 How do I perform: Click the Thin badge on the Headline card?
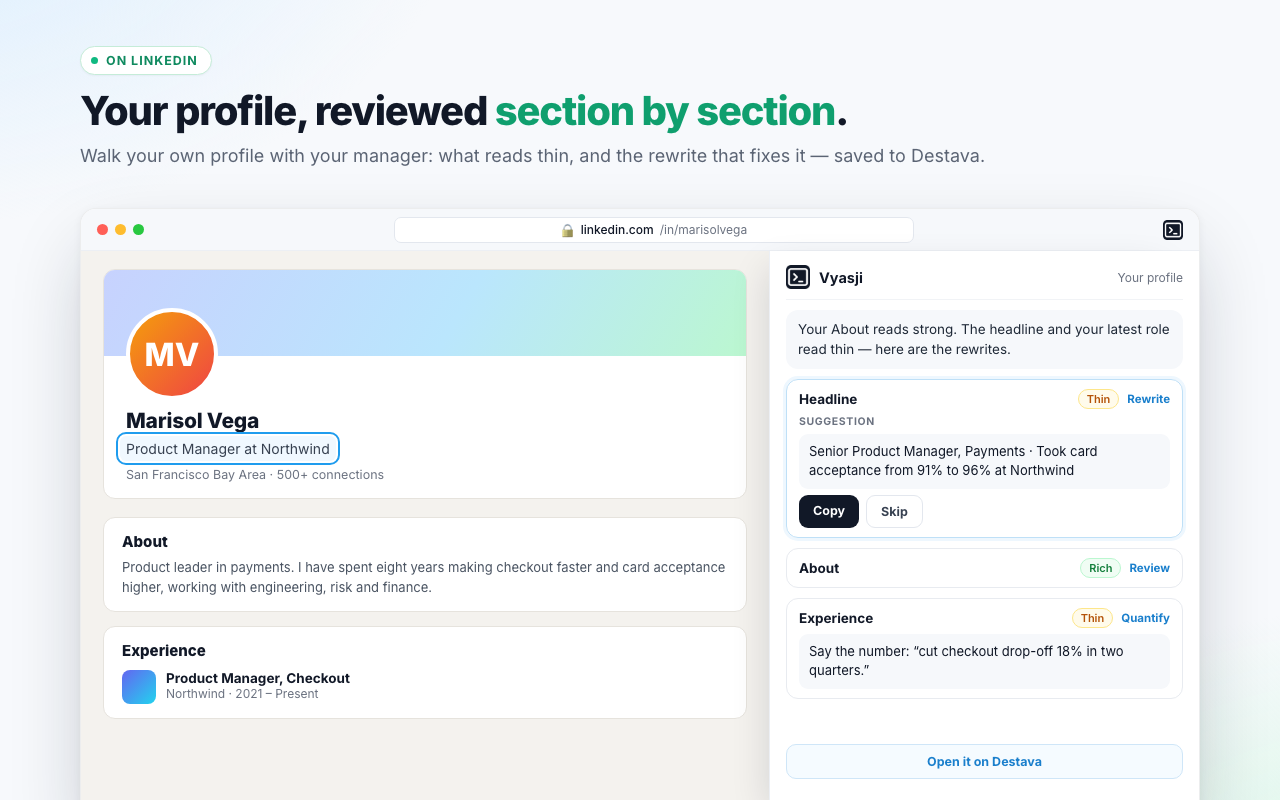[1098, 399]
